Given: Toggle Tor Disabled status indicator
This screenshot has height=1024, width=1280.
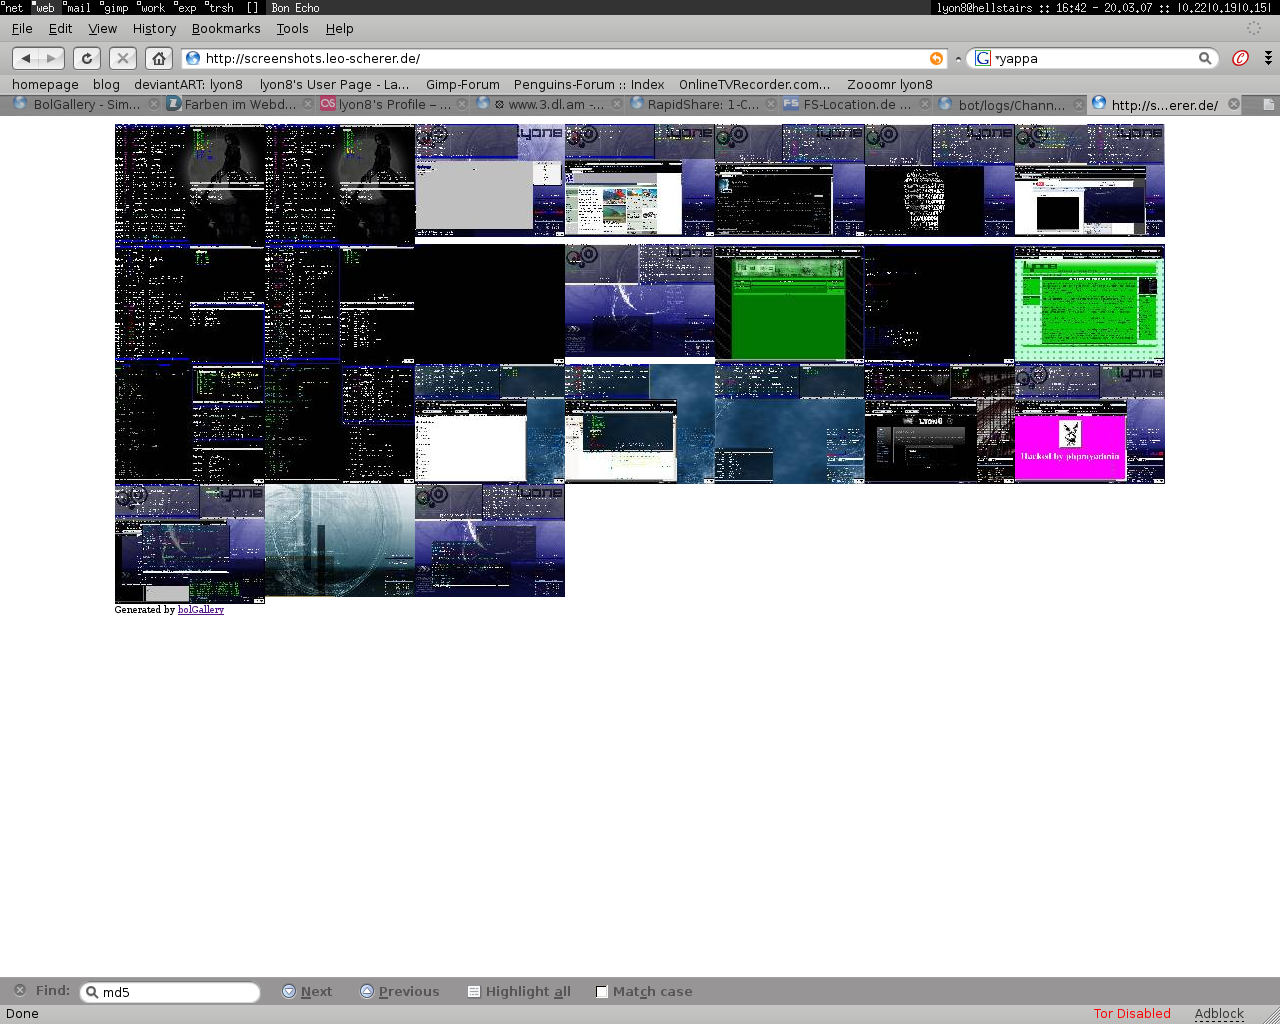Looking at the screenshot, I should 1131,1013.
